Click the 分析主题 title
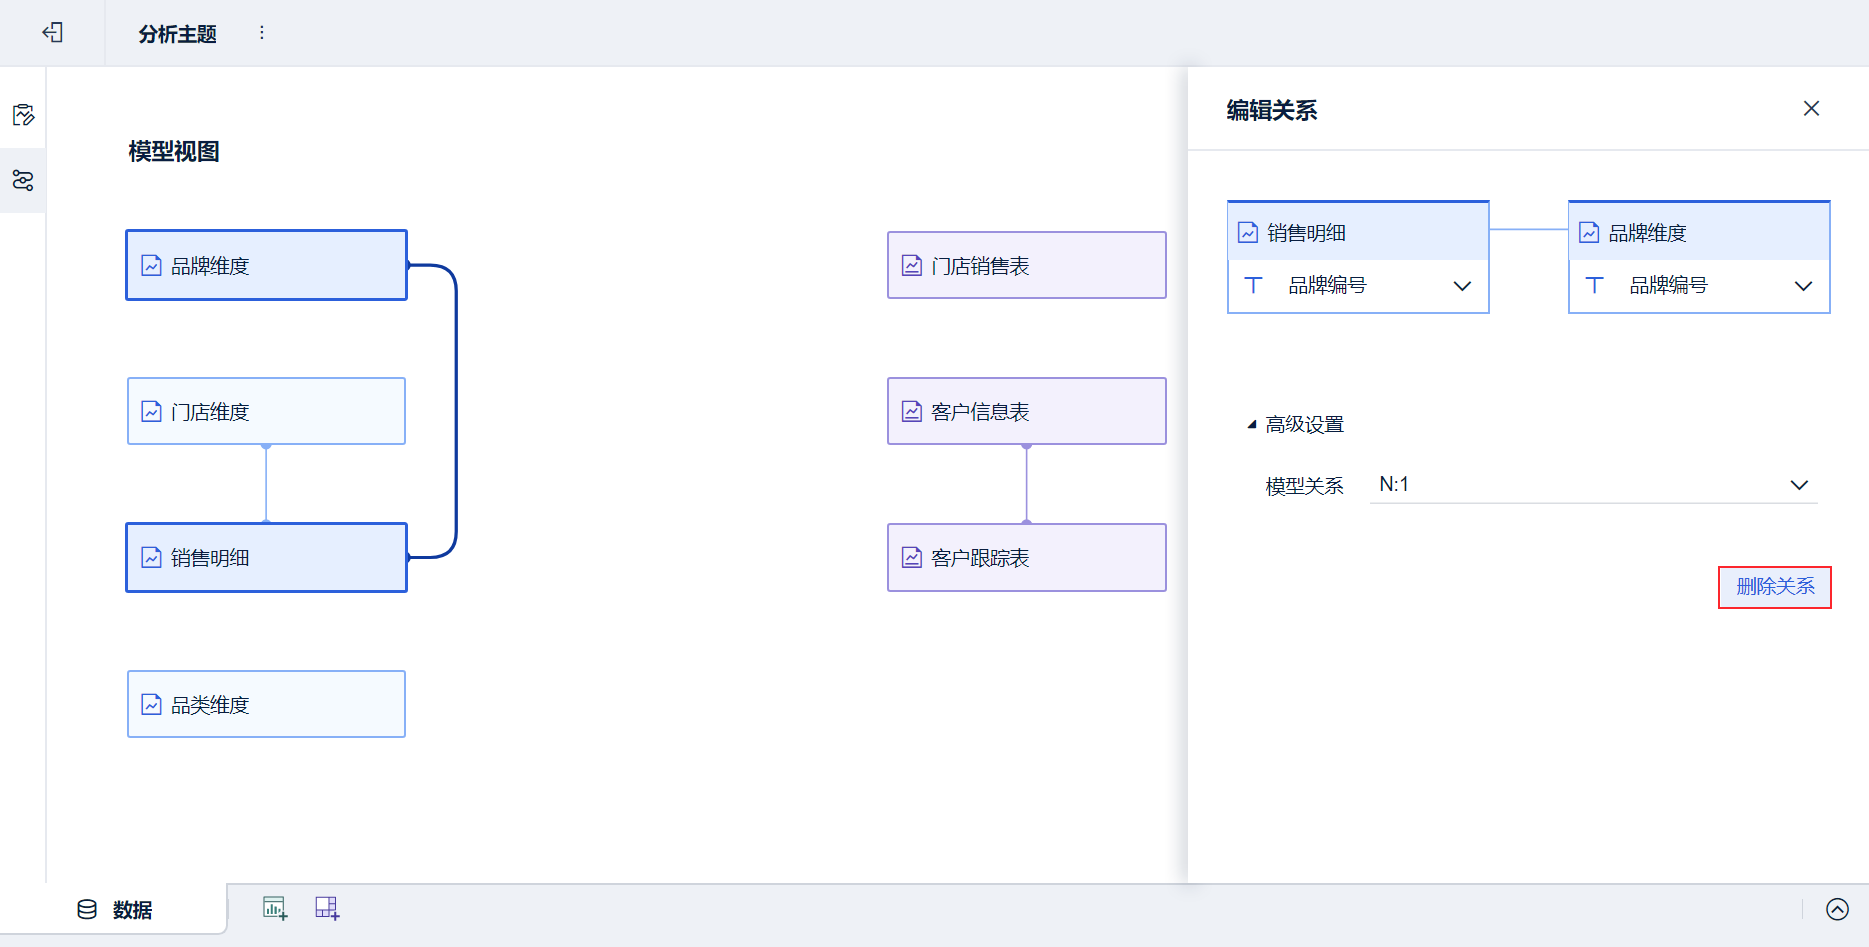Image resolution: width=1869 pixels, height=947 pixels. (178, 34)
